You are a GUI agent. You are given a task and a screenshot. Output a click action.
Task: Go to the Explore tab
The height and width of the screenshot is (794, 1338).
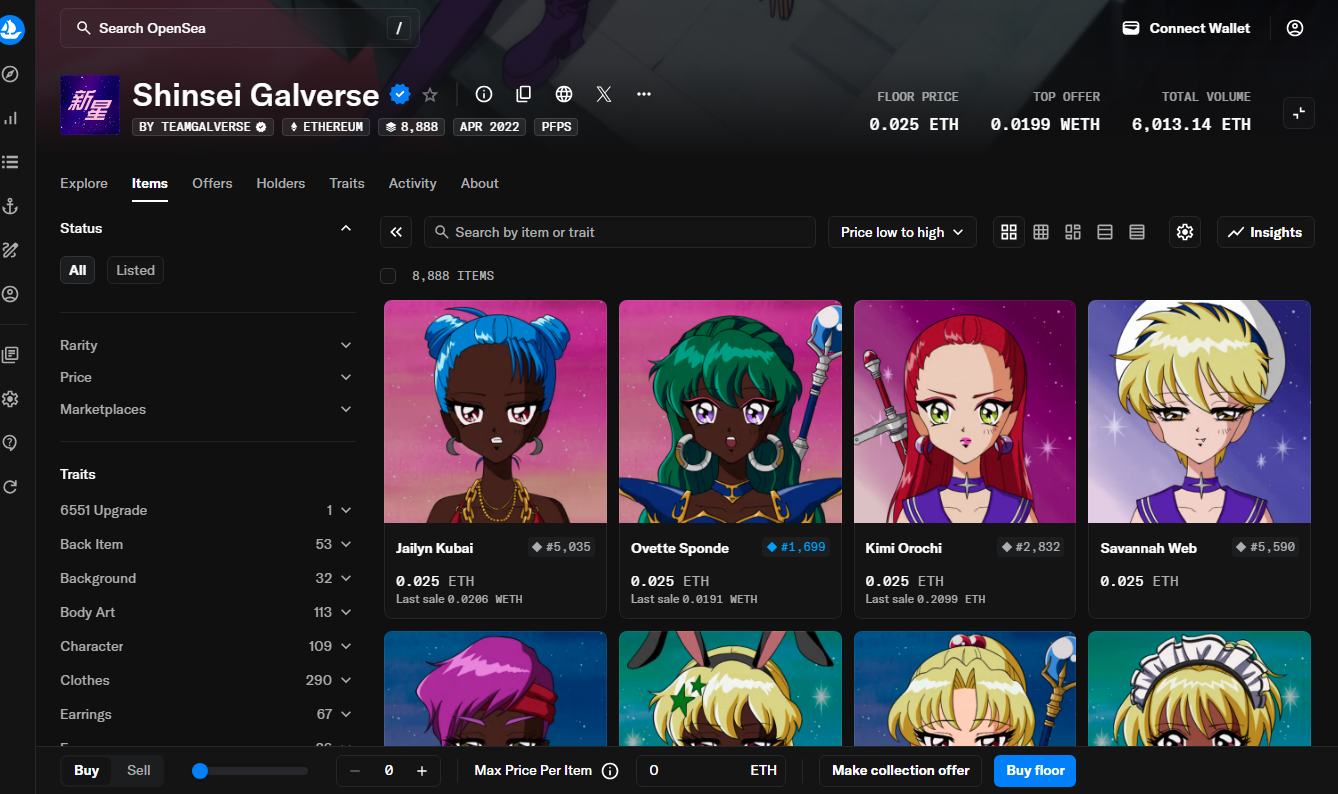84,183
